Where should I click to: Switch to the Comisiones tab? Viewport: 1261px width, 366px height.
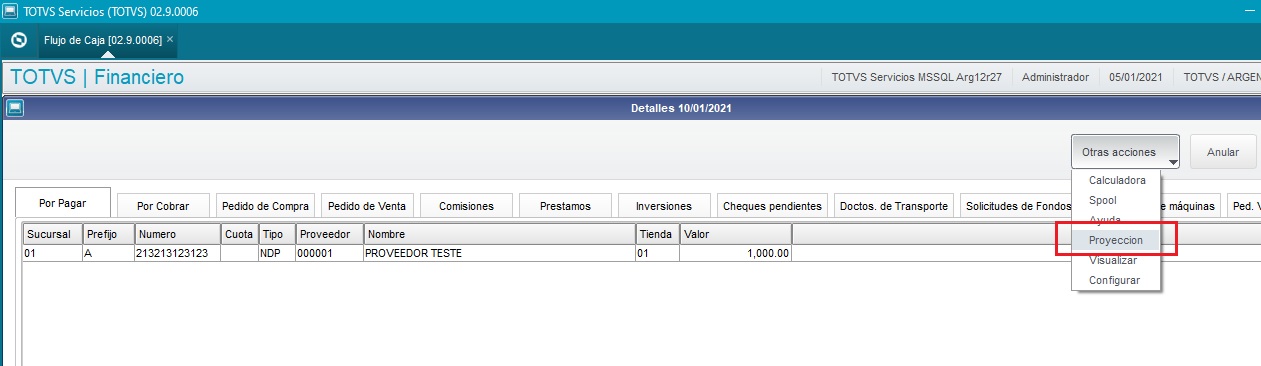click(x=466, y=206)
